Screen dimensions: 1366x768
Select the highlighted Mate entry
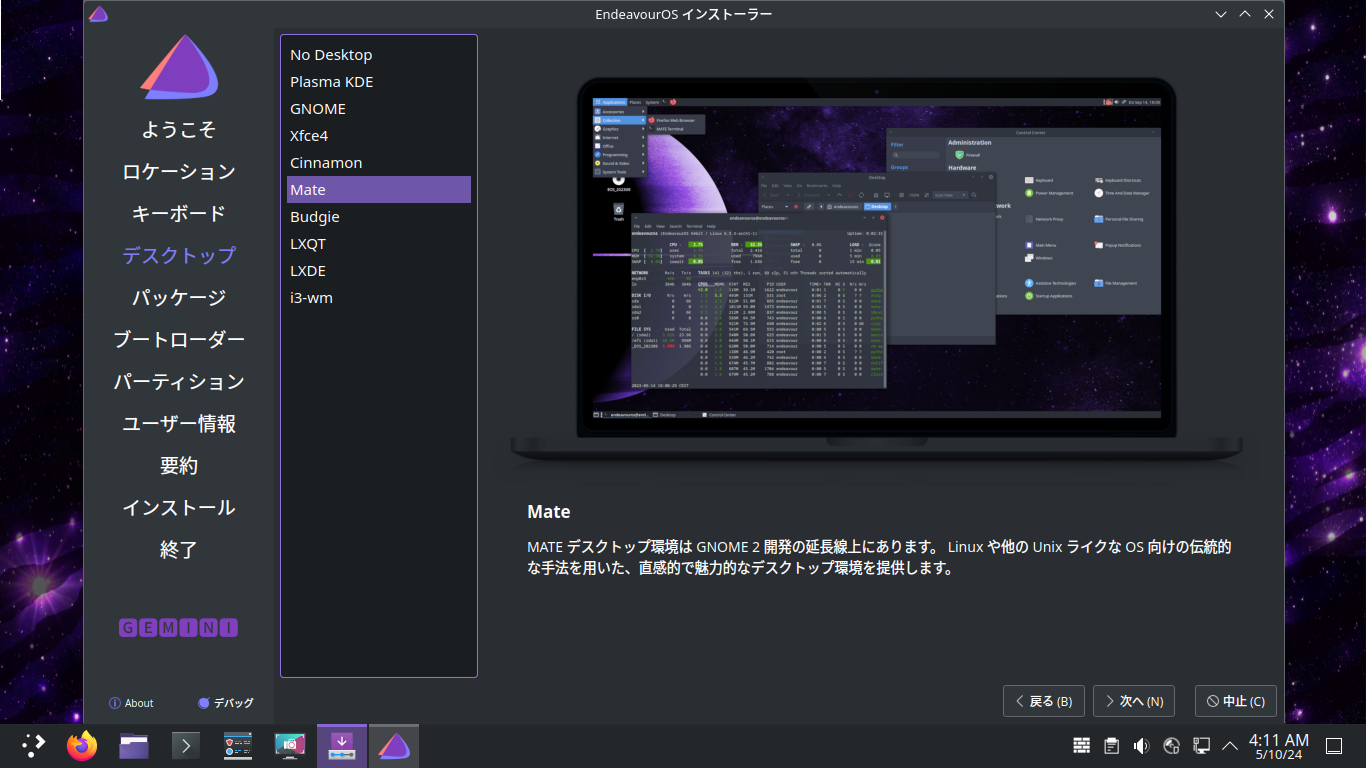coord(379,190)
